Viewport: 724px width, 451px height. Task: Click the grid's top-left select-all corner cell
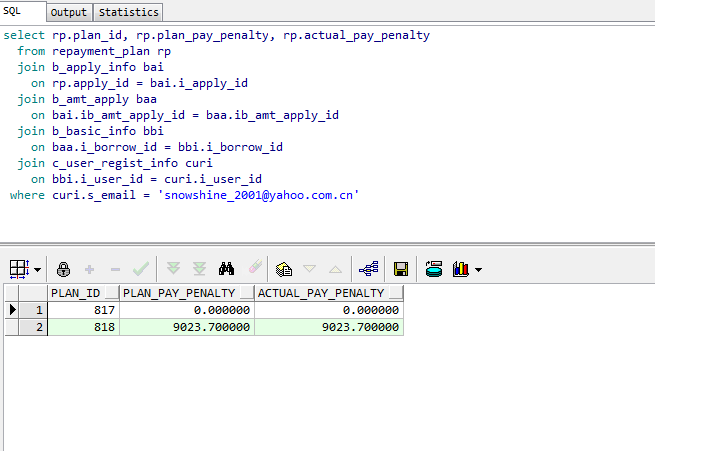pos(12,293)
